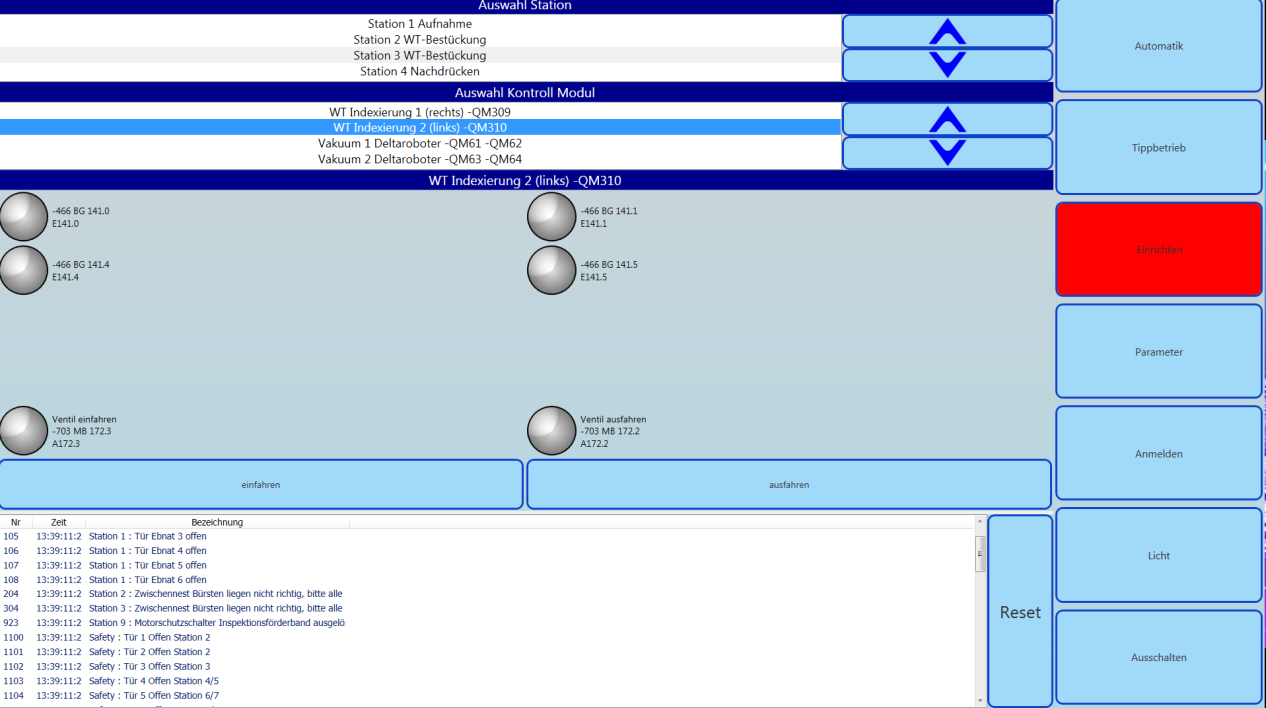This screenshot has width=1266, height=708.
Task: Click the -466 BG 141.1 indicator lamp
Action: pos(551,216)
